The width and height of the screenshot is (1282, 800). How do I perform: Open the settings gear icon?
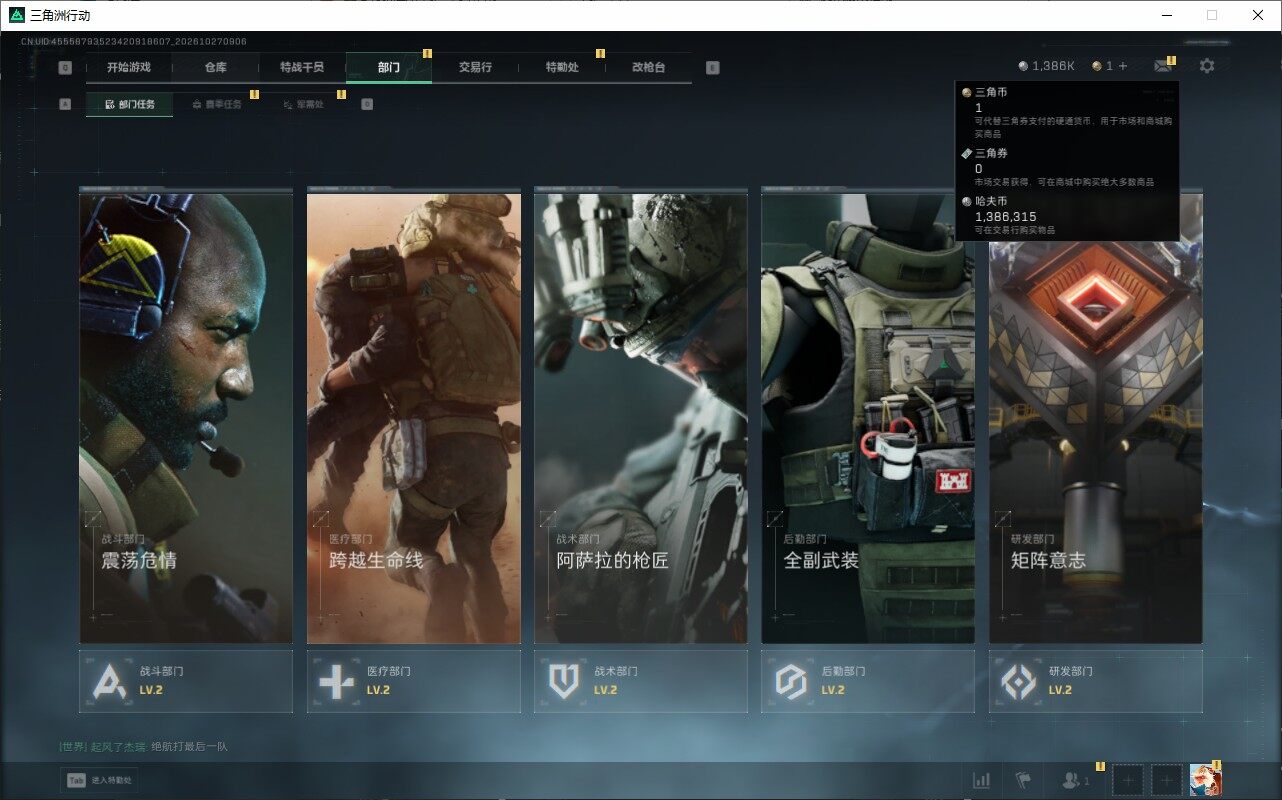1207,66
